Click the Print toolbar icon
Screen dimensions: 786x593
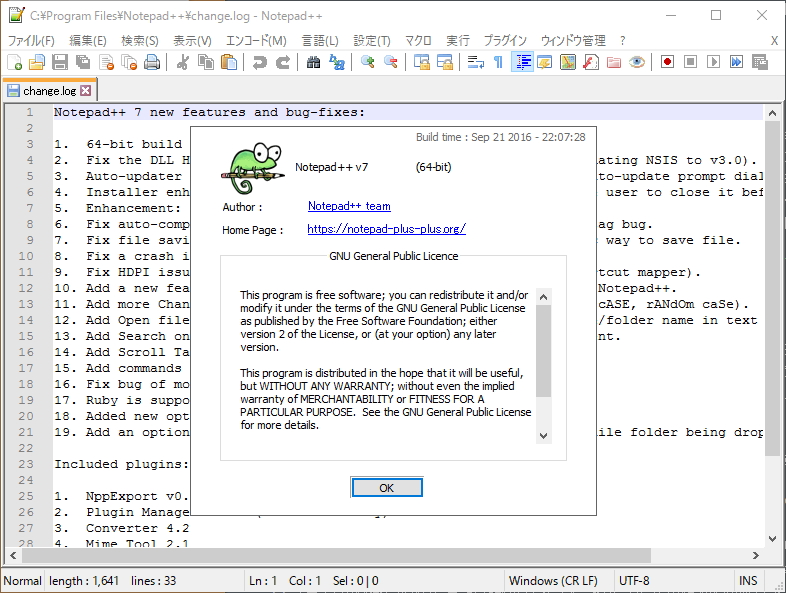(x=152, y=62)
